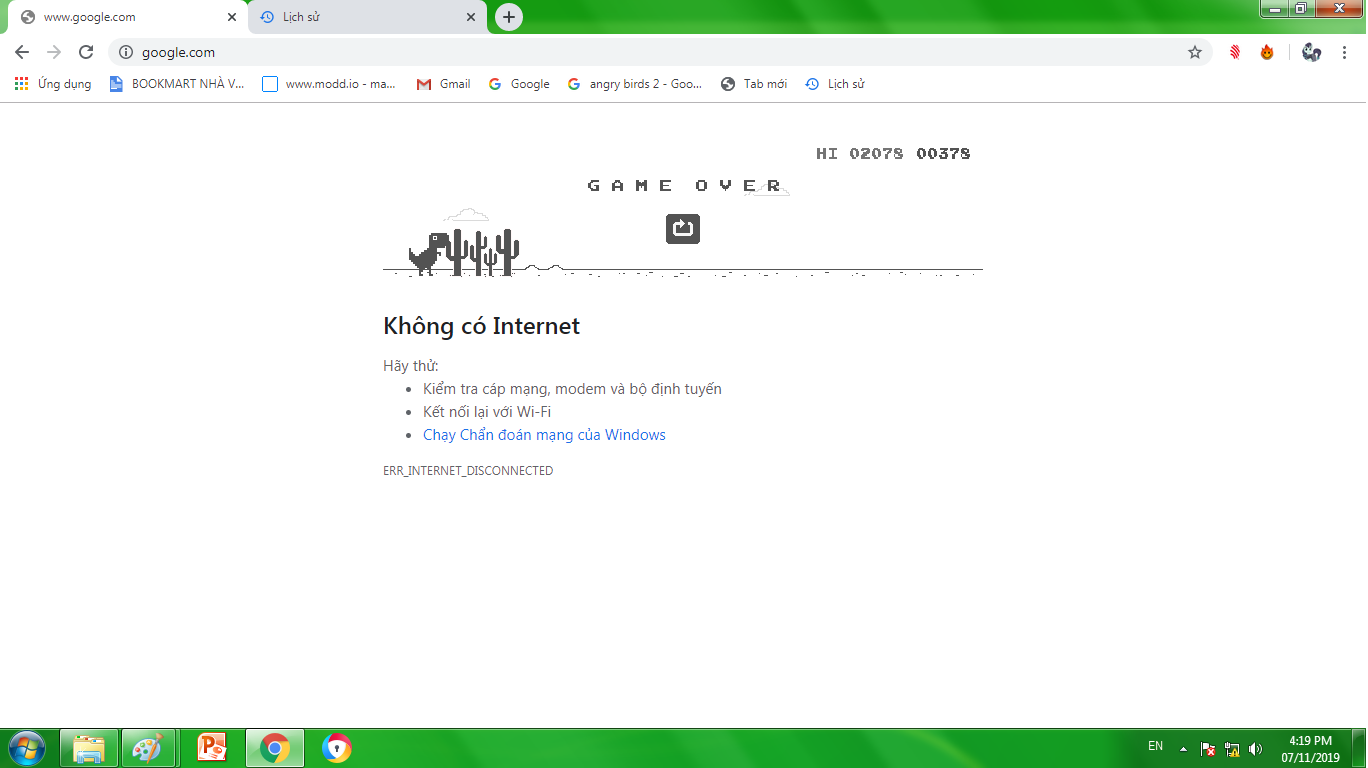Open Paint from the taskbar
Image resolution: width=1368 pixels, height=768 pixels.
148,748
